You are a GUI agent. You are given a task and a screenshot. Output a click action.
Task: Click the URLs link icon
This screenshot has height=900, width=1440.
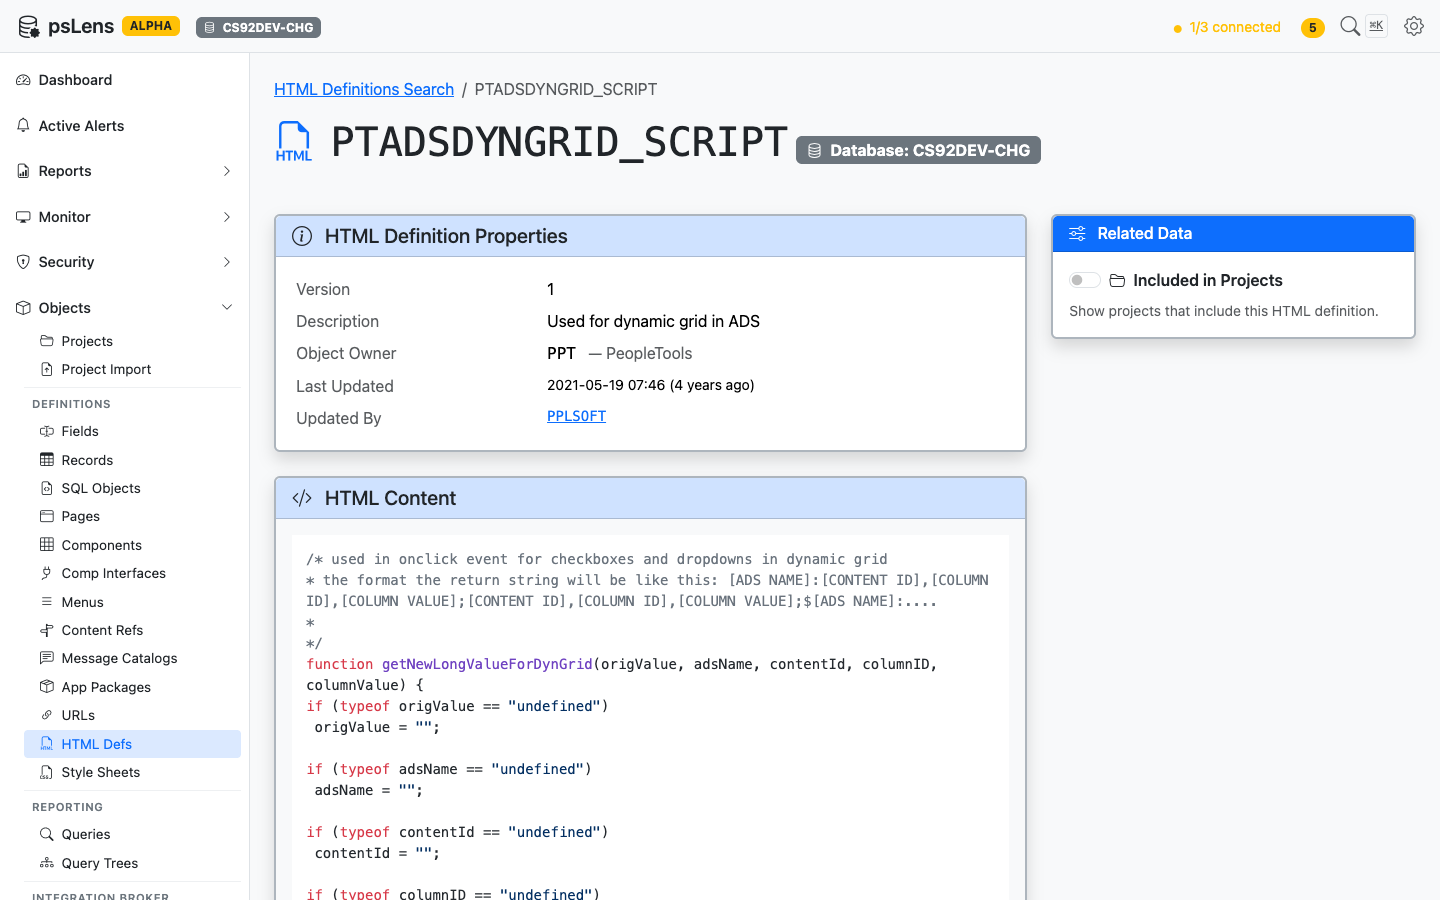46,715
